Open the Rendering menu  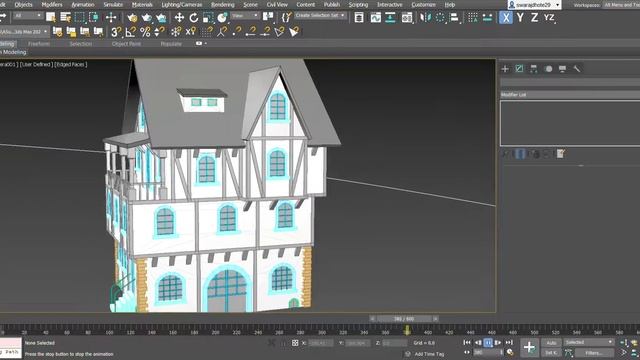[x=222, y=5]
